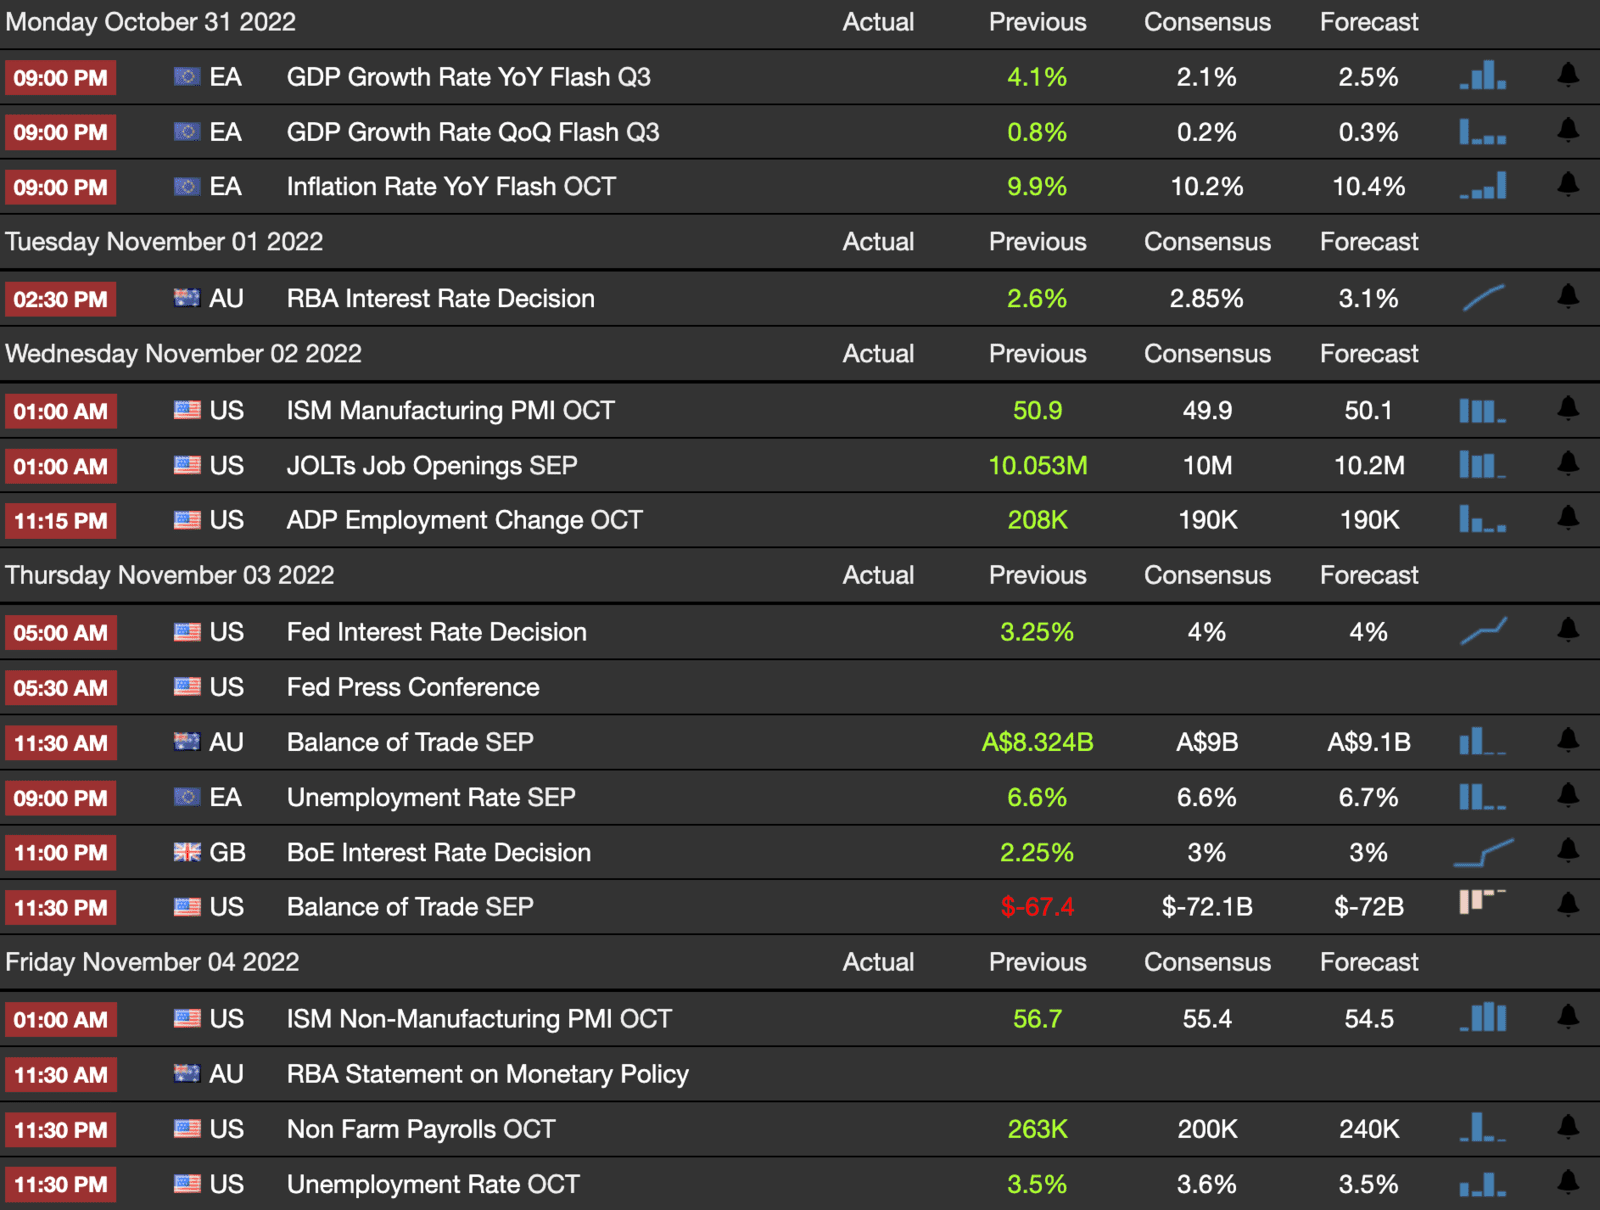The width and height of the screenshot is (1600, 1210).
Task: Open Fed Press Conference event
Action: pos(413,687)
